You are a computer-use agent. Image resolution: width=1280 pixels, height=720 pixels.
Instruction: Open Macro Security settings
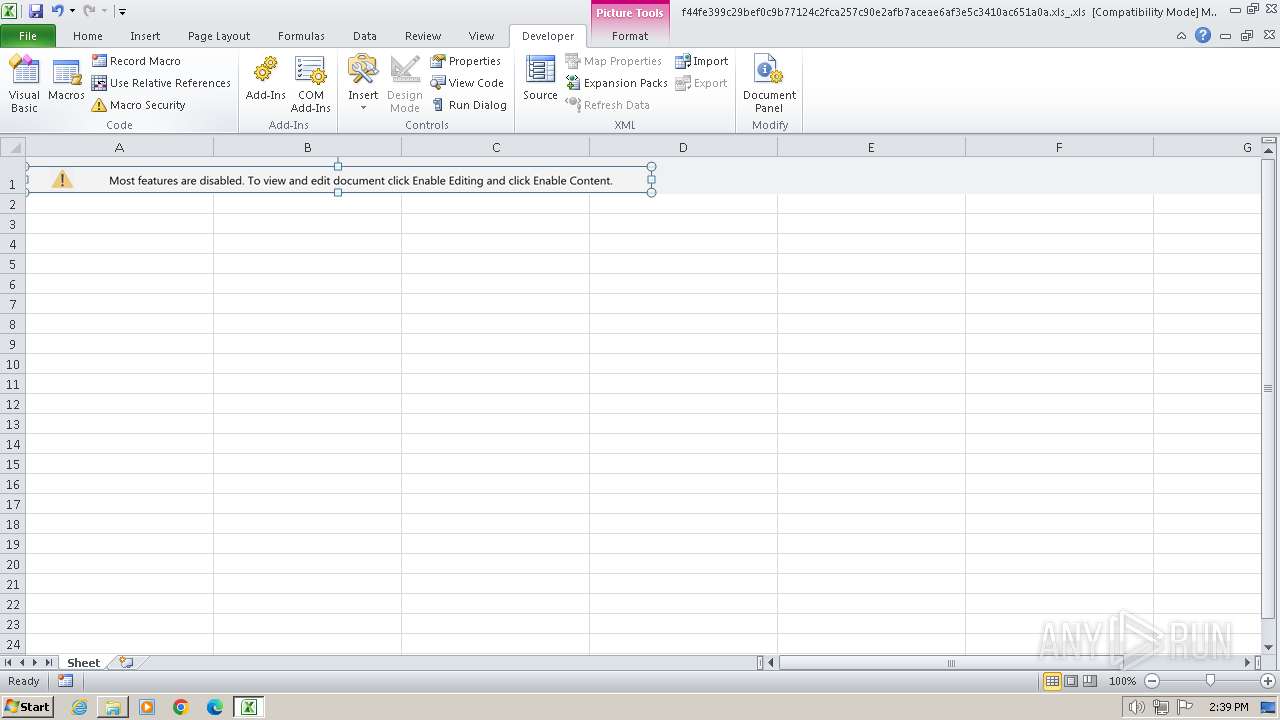click(138, 105)
